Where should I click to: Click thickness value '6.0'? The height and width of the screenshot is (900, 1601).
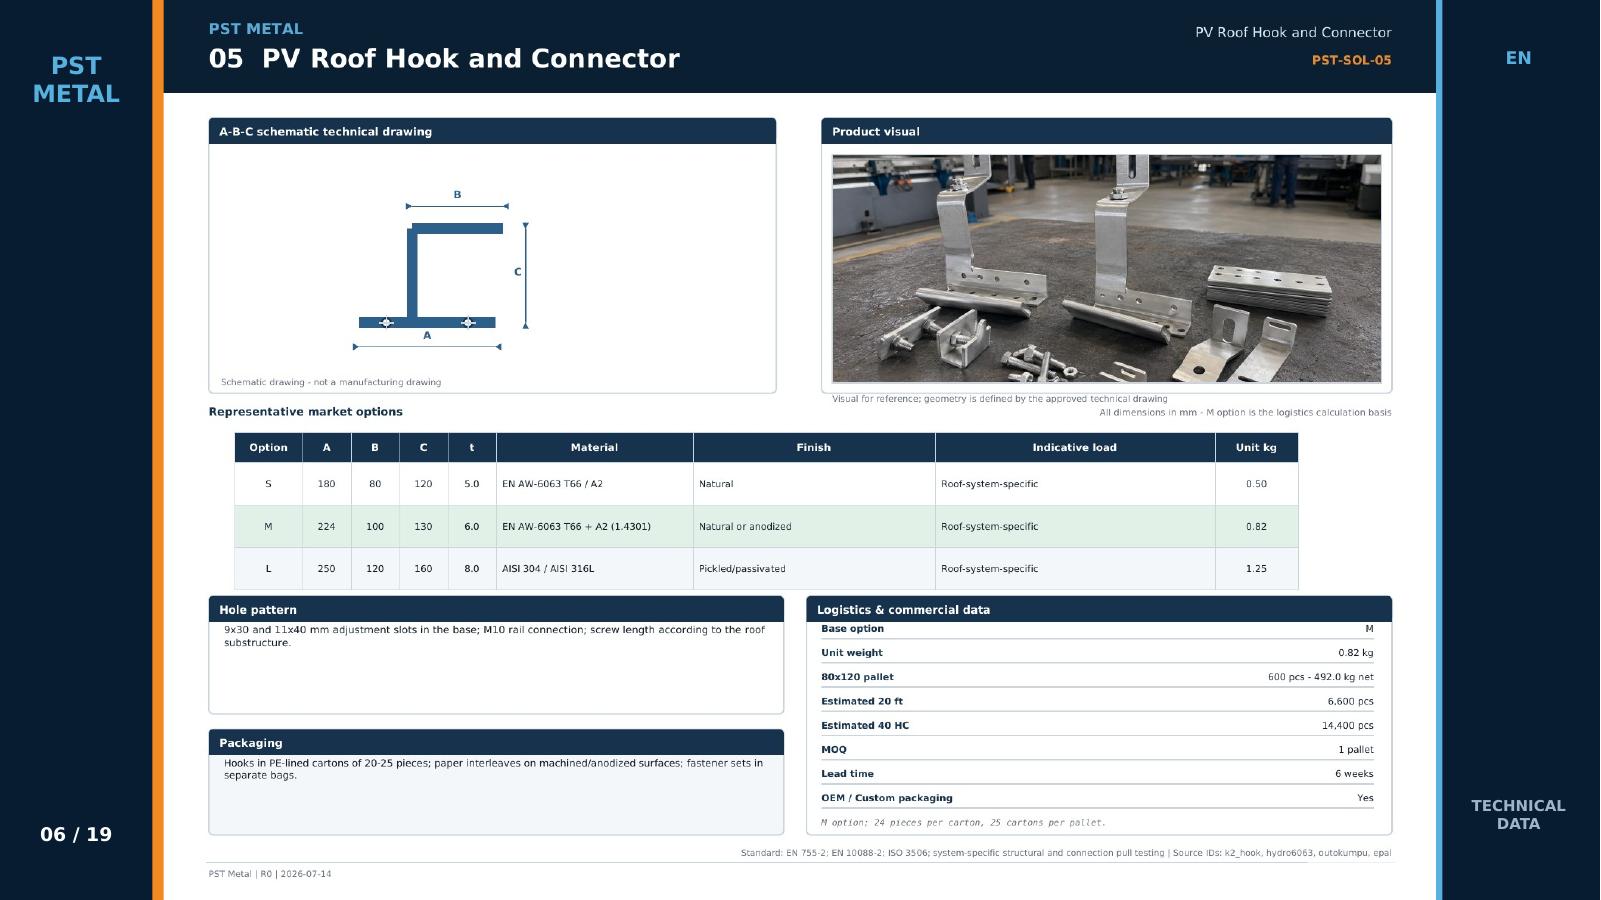(472, 526)
